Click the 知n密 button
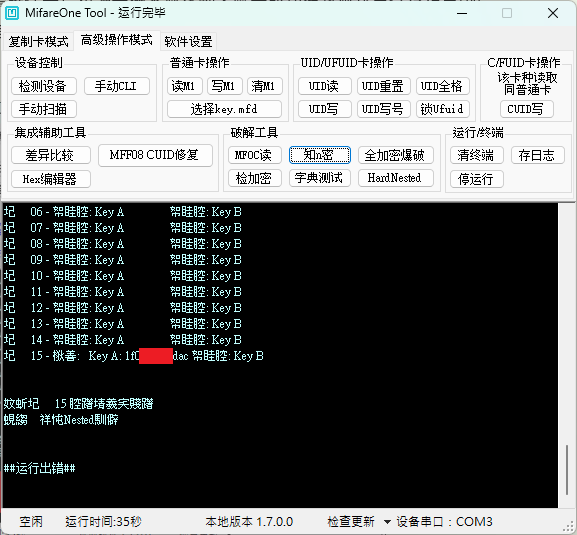The width and height of the screenshot is (577, 535). 319,155
